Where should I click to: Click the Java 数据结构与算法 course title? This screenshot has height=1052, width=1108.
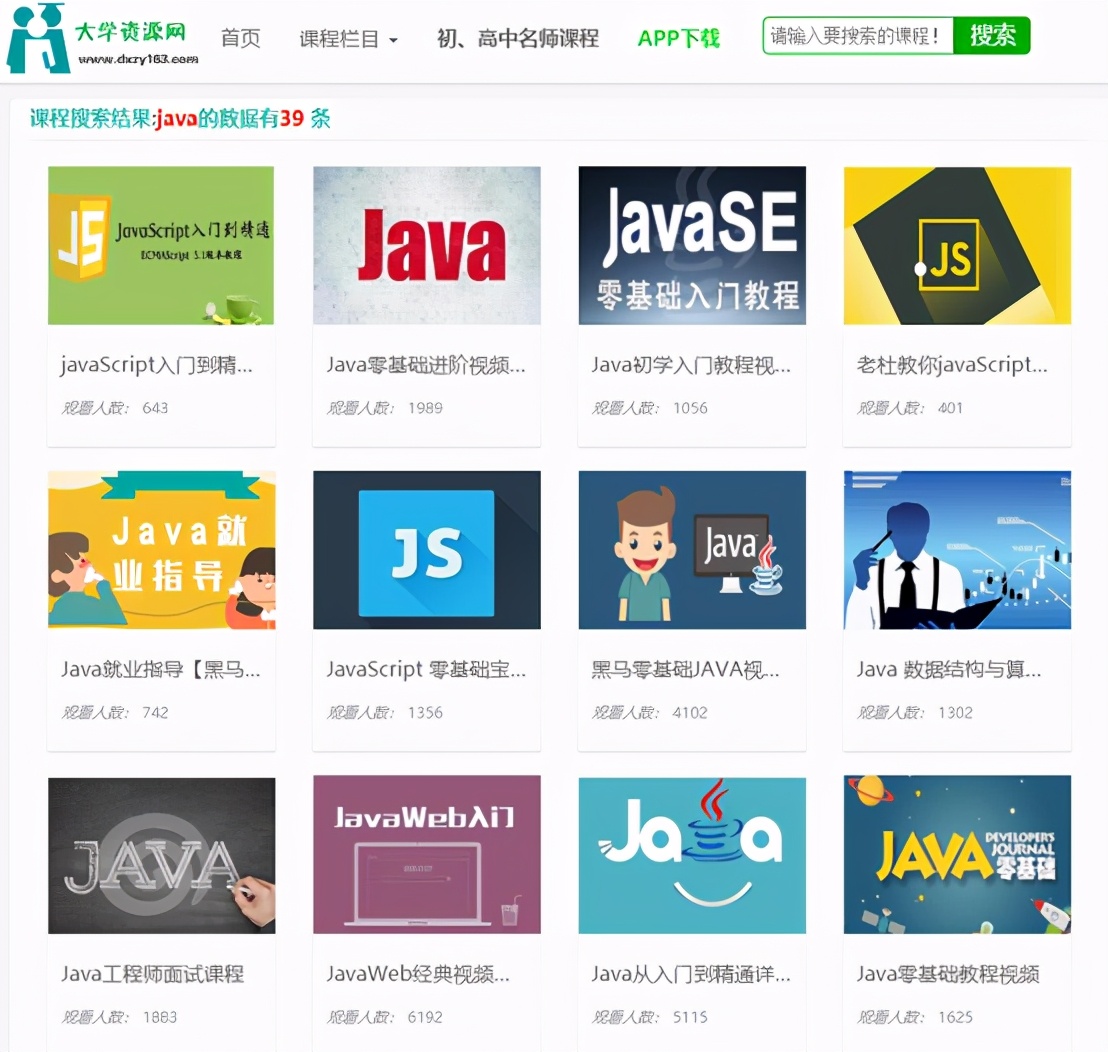pos(948,669)
